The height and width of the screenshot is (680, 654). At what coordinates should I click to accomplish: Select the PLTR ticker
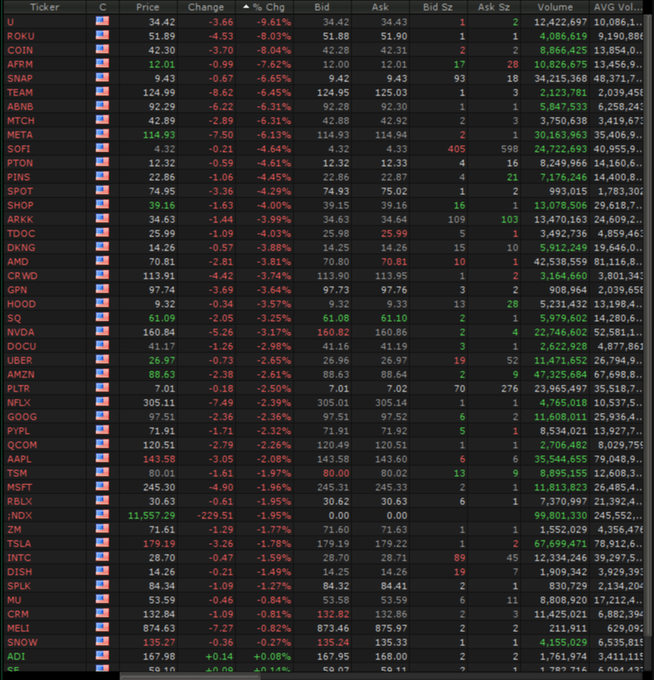click(x=18, y=389)
